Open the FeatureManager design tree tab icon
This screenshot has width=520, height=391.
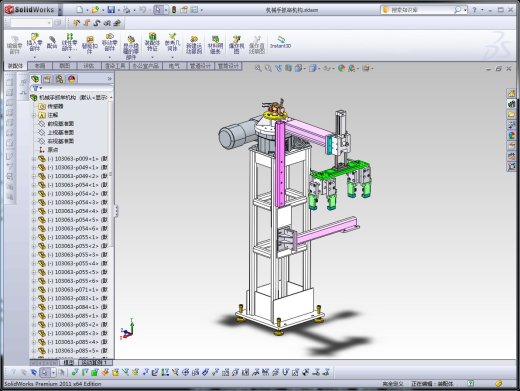(x=35, y=79)
